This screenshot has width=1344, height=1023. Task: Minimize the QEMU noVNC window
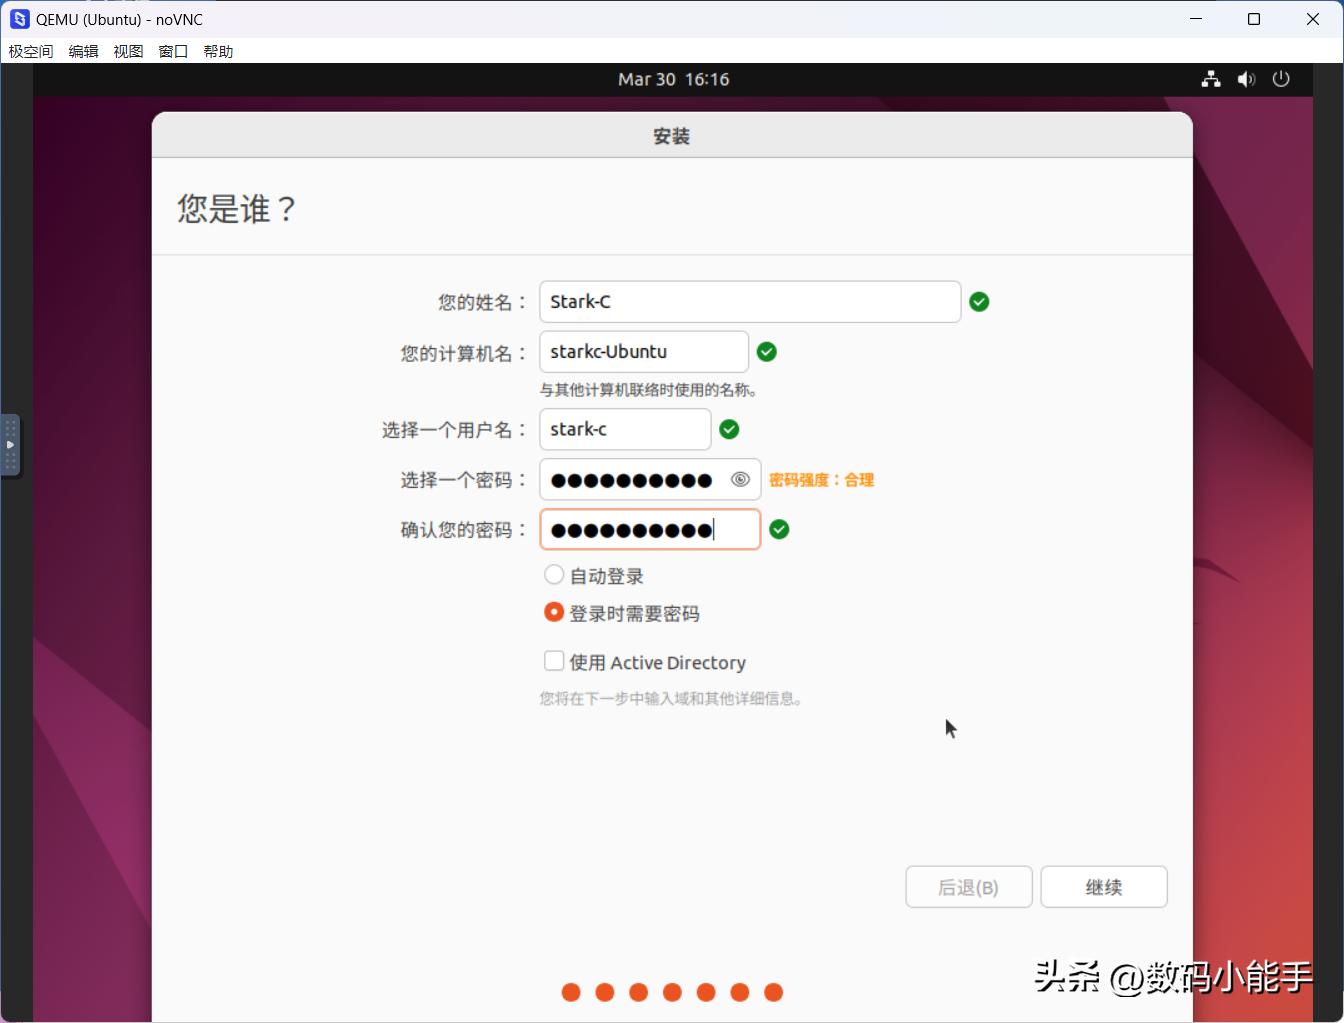[x=1196, y=19]
